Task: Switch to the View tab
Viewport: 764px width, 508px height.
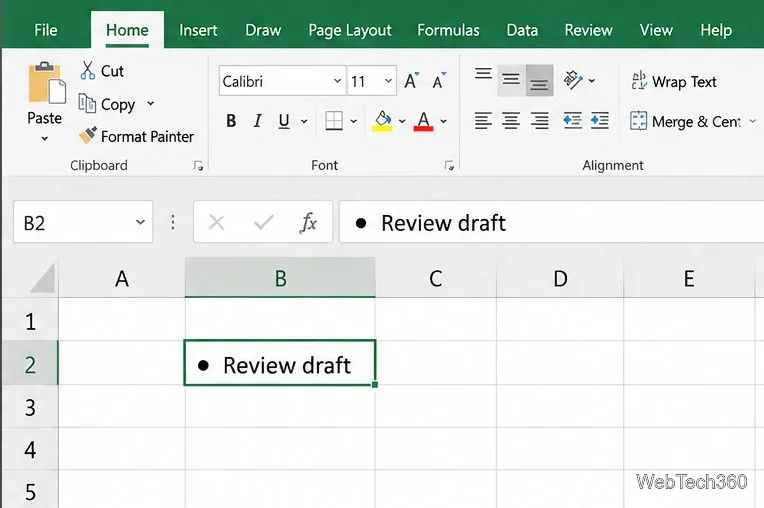Action: coord(656,30)
